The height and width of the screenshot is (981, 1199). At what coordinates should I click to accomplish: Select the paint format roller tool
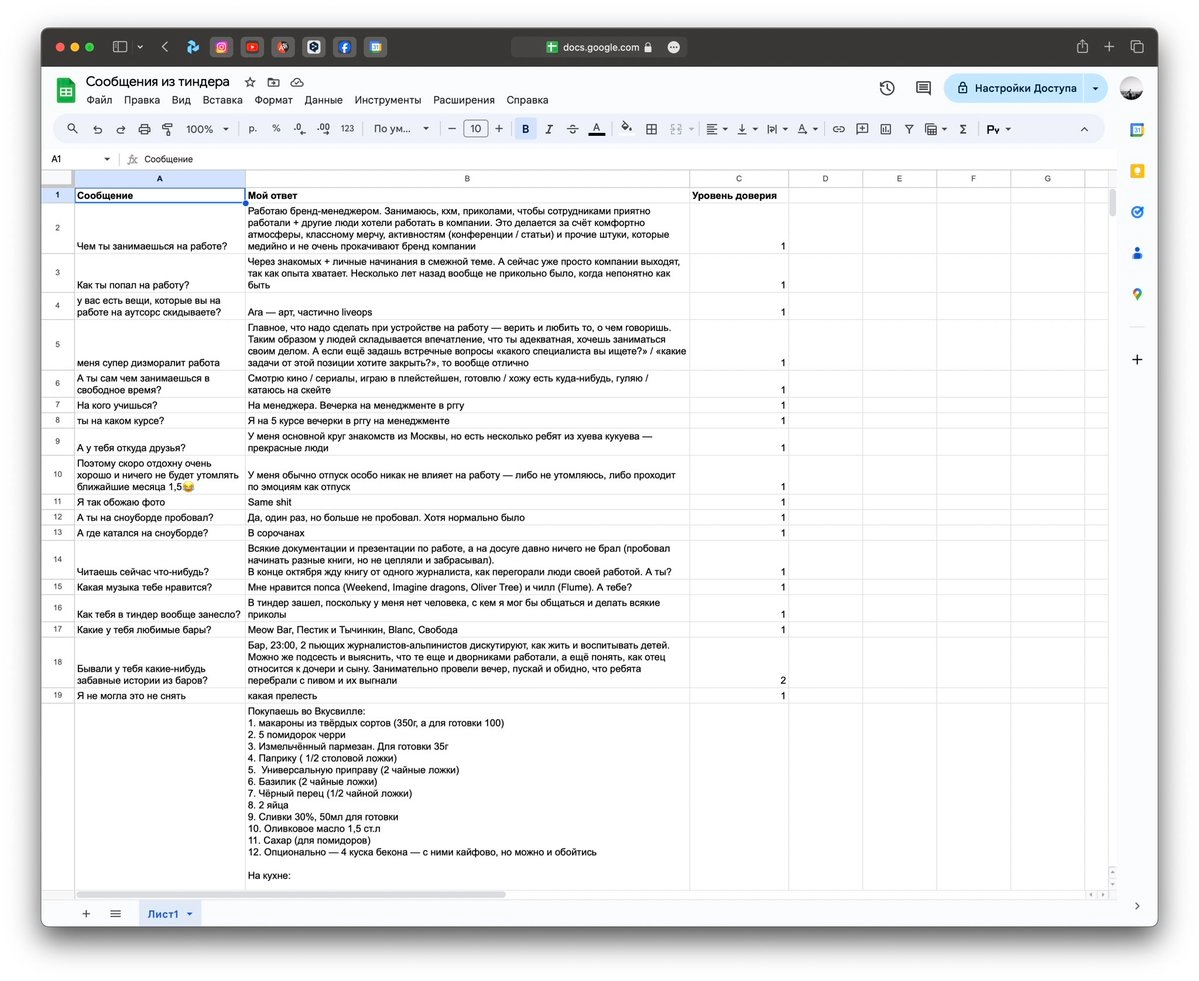click(167, 129)
